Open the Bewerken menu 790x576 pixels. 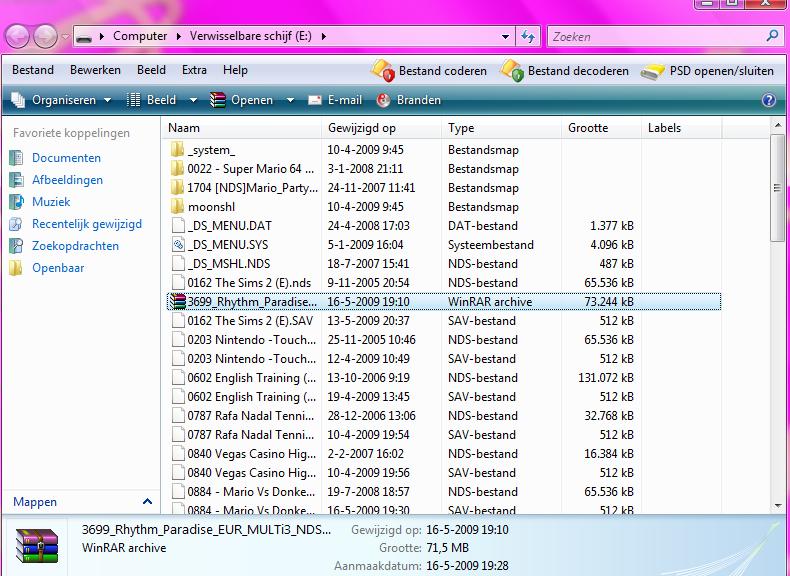pos(95,70)
